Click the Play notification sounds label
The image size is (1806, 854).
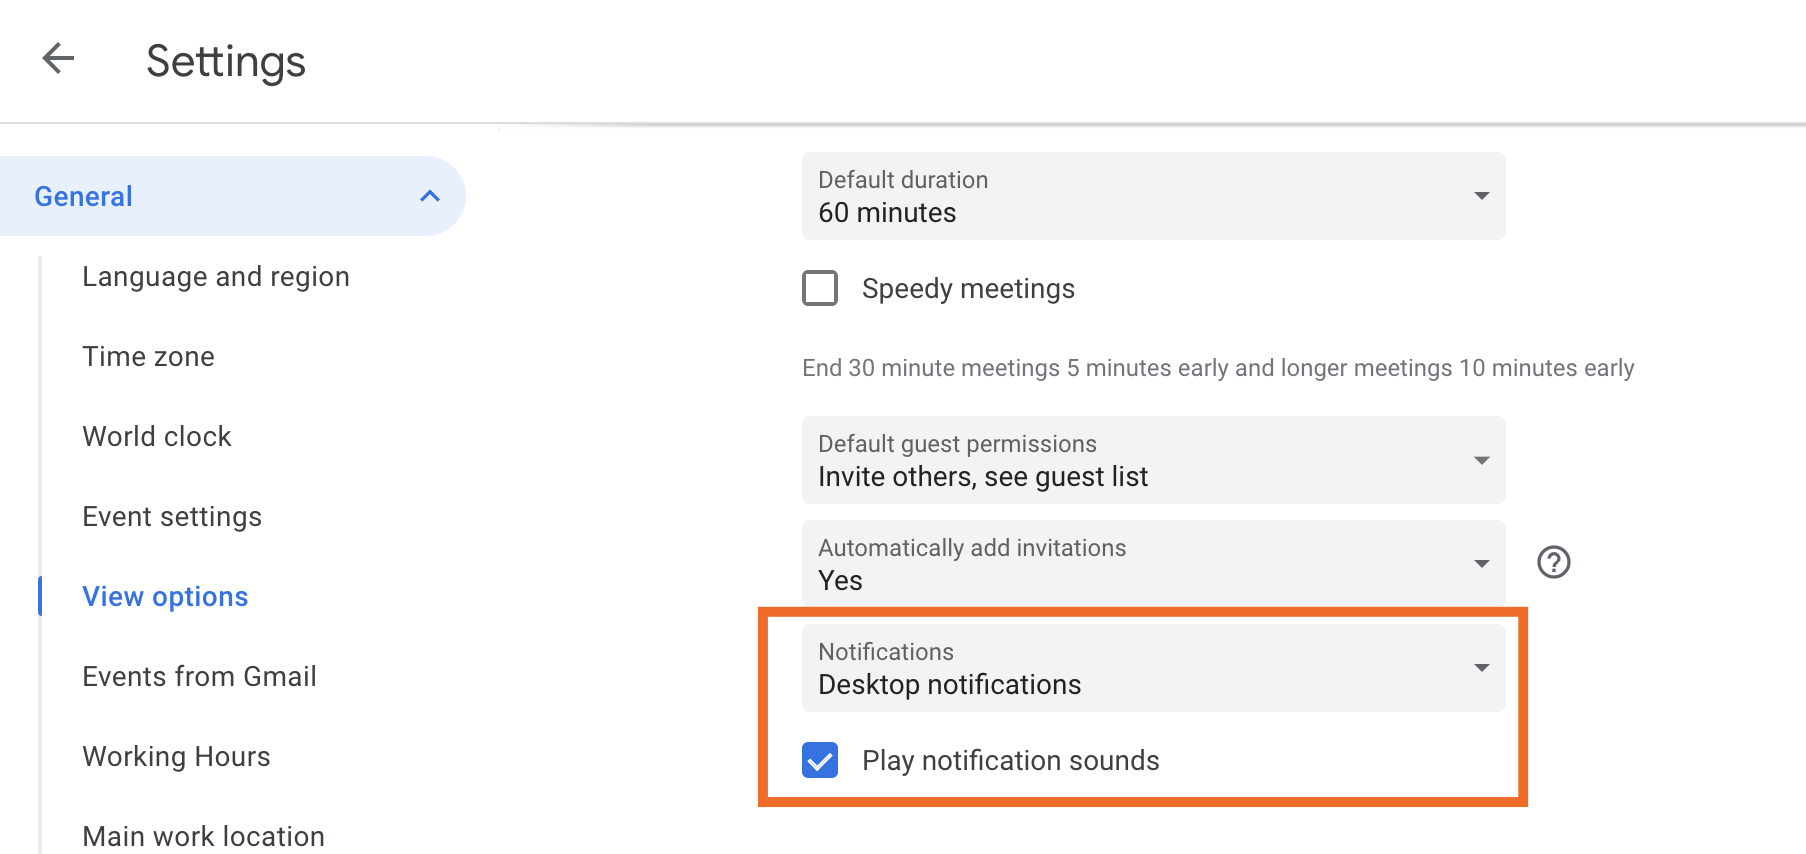click(1010, 761)
